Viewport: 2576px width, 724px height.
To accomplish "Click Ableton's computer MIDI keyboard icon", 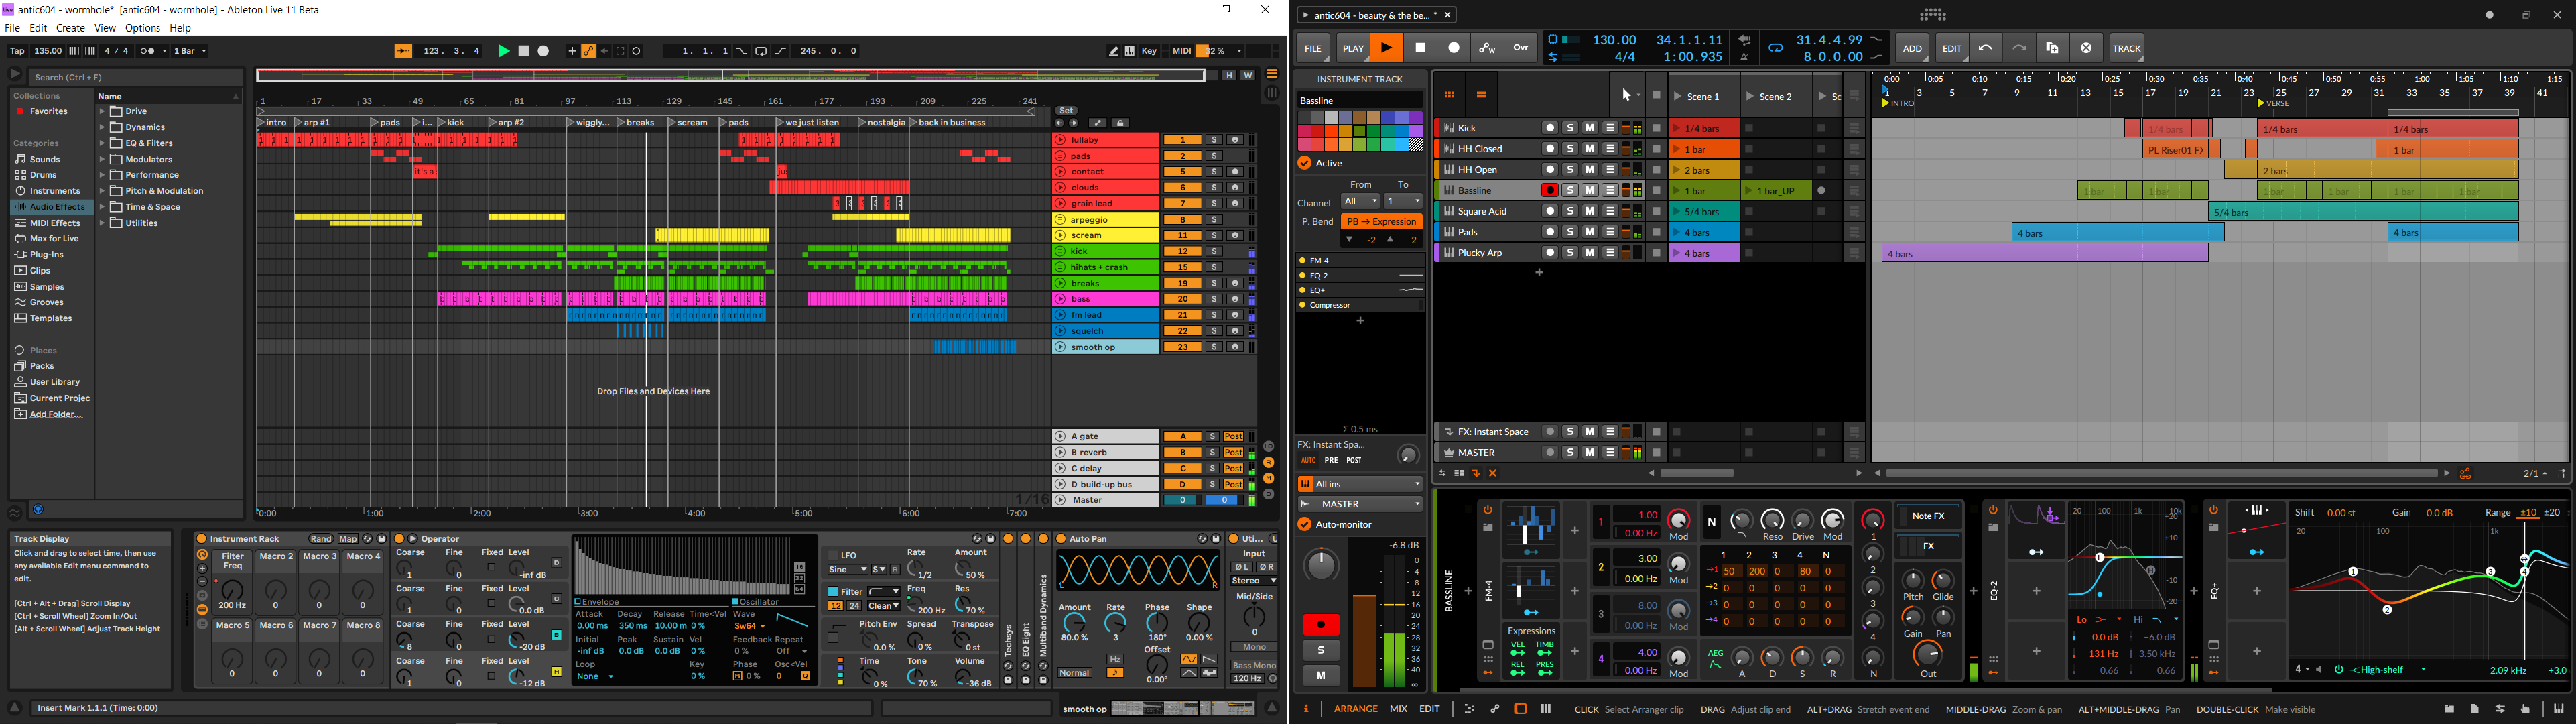I will pos(1129,51).
